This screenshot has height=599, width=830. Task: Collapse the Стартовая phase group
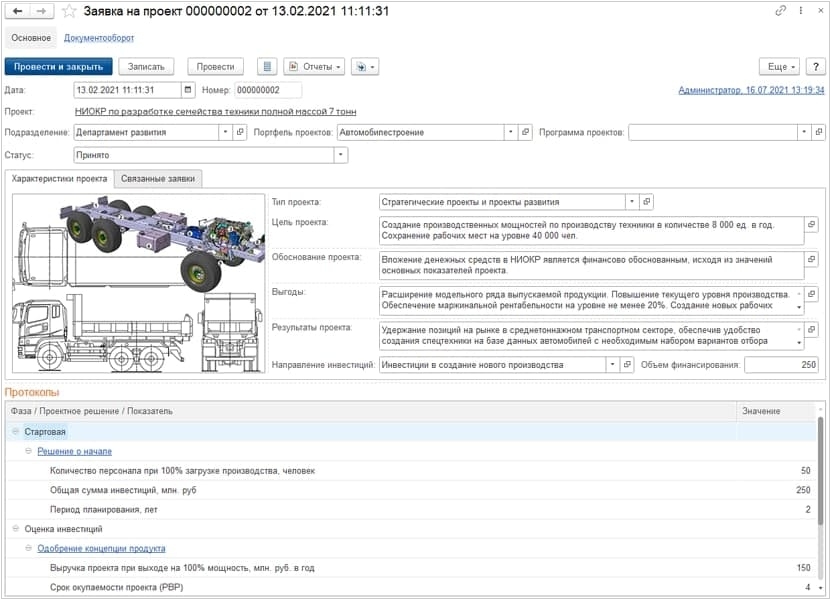pos(16,431)
